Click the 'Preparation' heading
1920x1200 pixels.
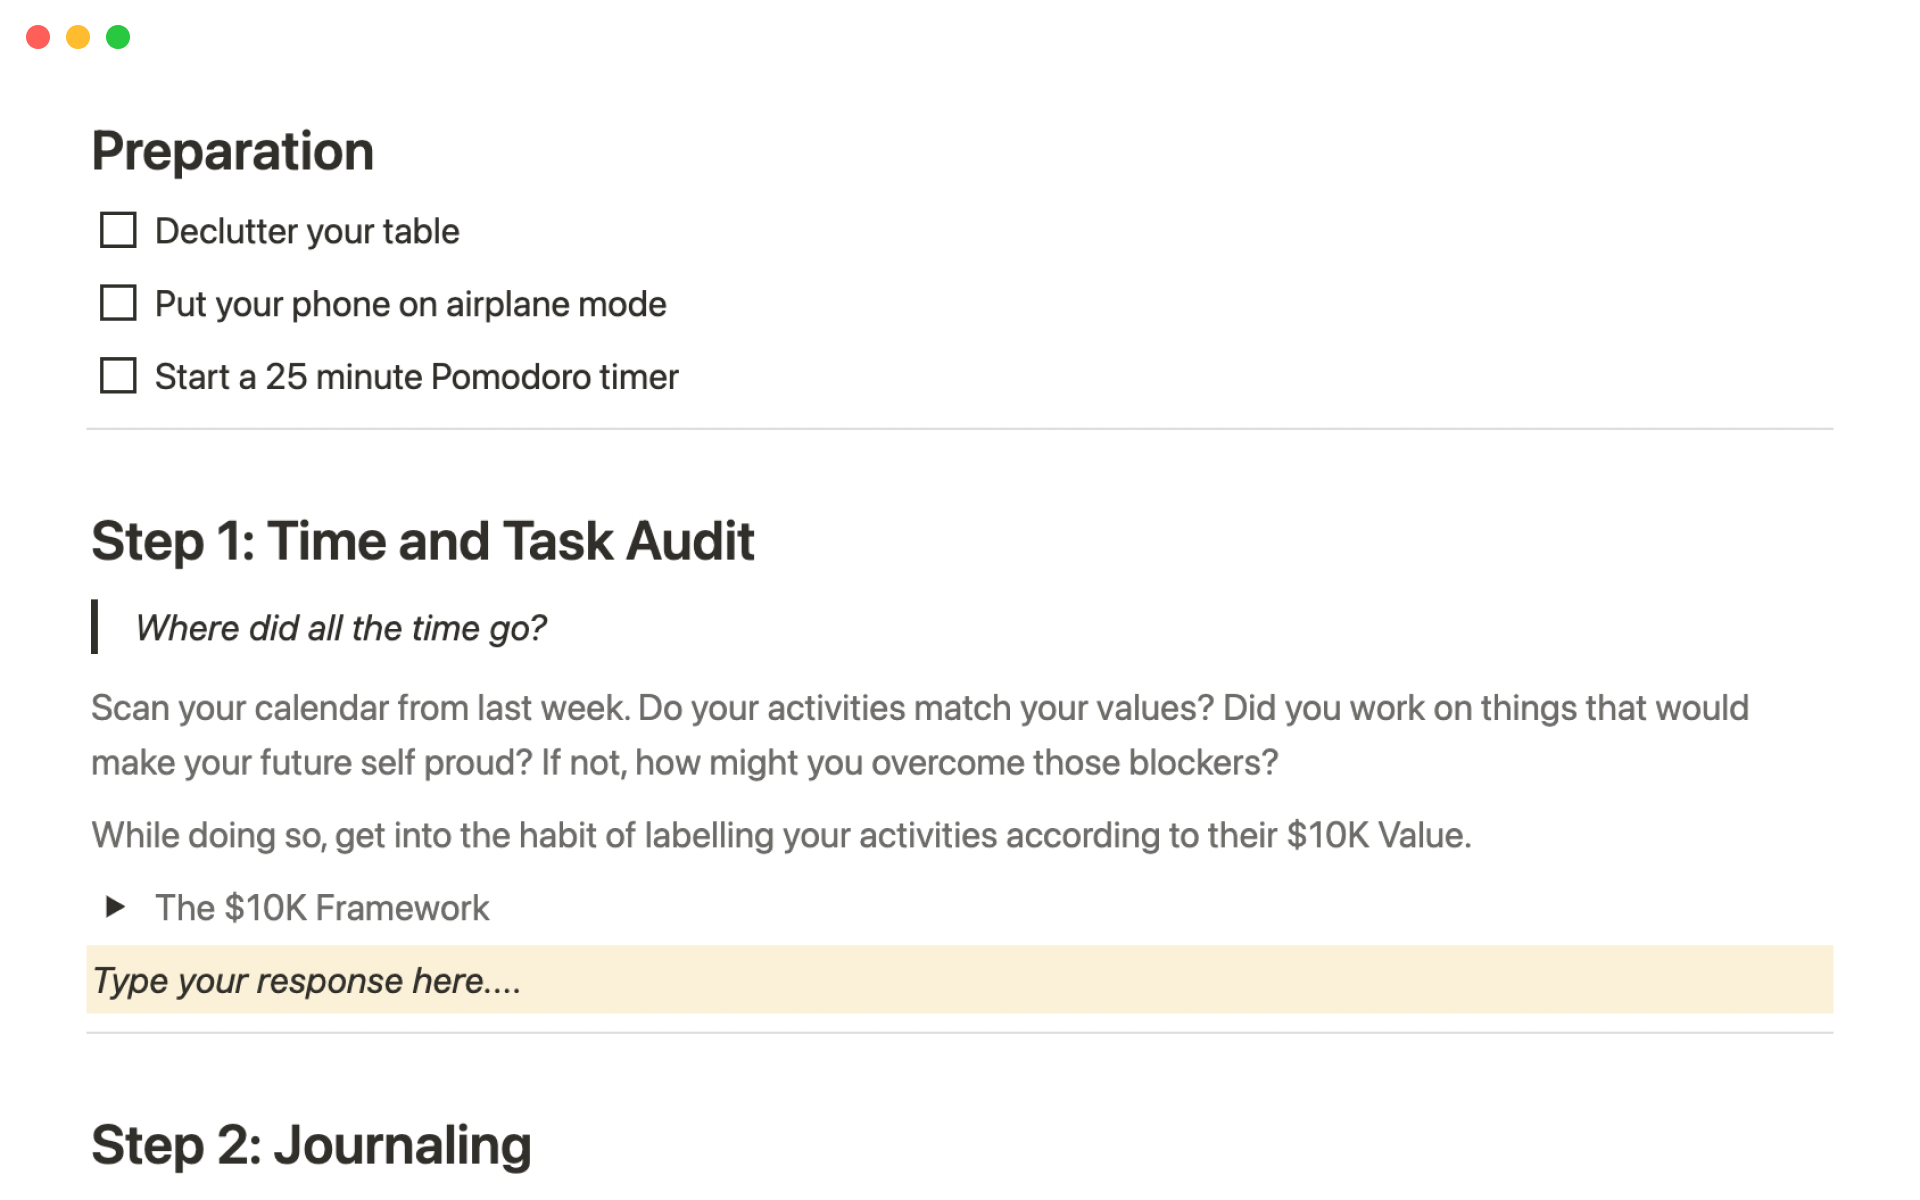coord(232,151)
